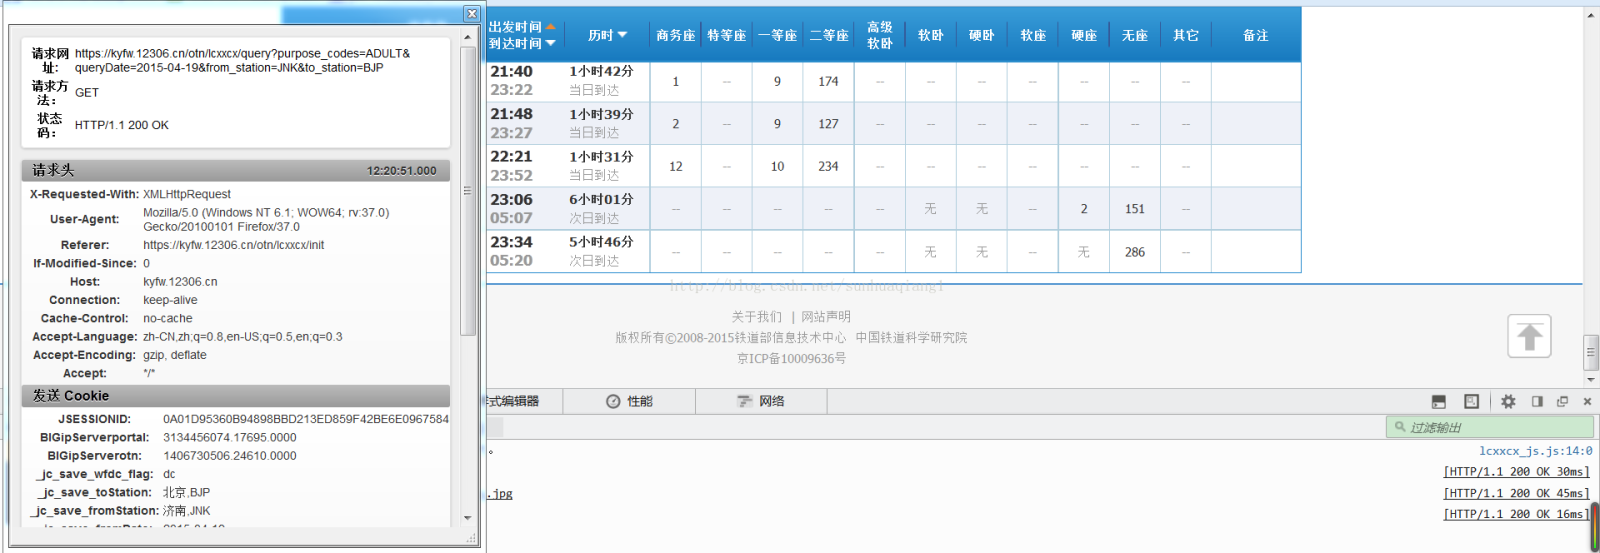Viewport: 1600px width, 553px height.
Task: Sort by arrival time descending arrow
Action: [x=550, y=43]
